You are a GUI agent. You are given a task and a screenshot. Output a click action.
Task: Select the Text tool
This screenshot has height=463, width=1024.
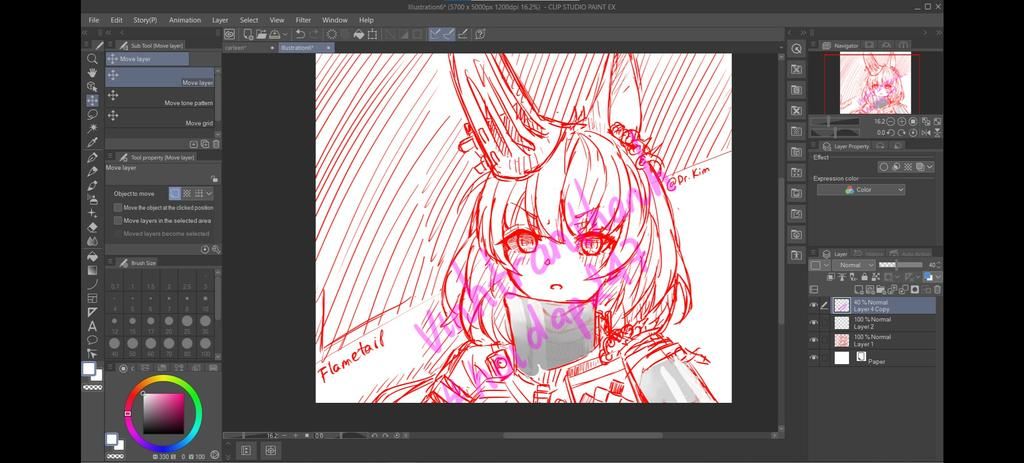click(93, 326)
